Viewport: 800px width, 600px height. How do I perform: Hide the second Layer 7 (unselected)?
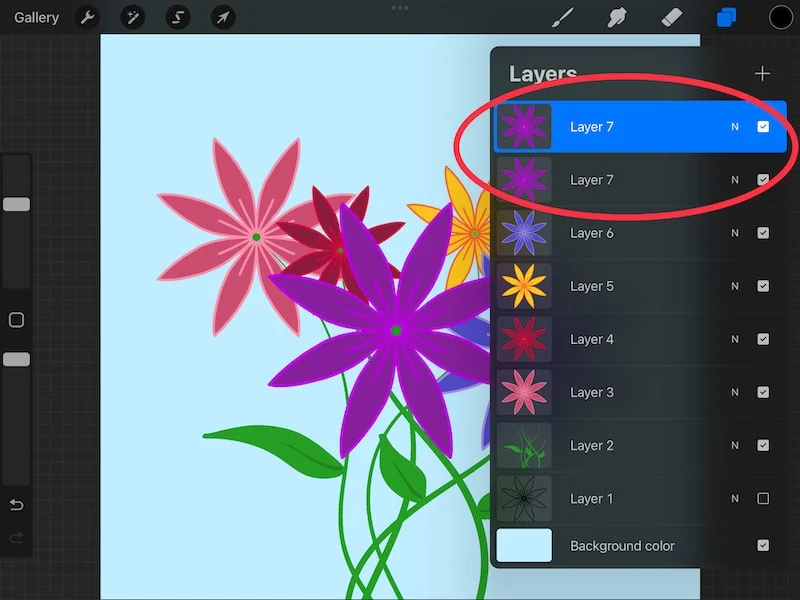click(763, 180)
